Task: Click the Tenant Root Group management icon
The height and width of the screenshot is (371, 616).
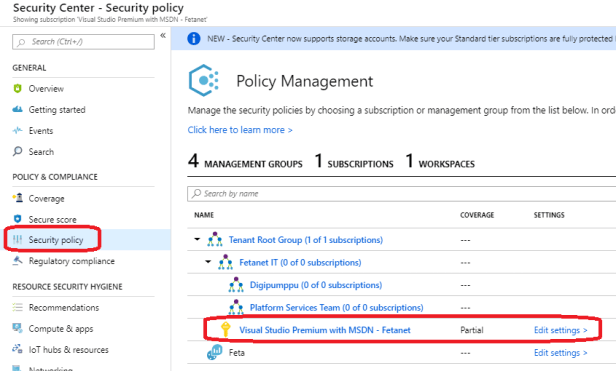Action: click(x=215, y=239)
